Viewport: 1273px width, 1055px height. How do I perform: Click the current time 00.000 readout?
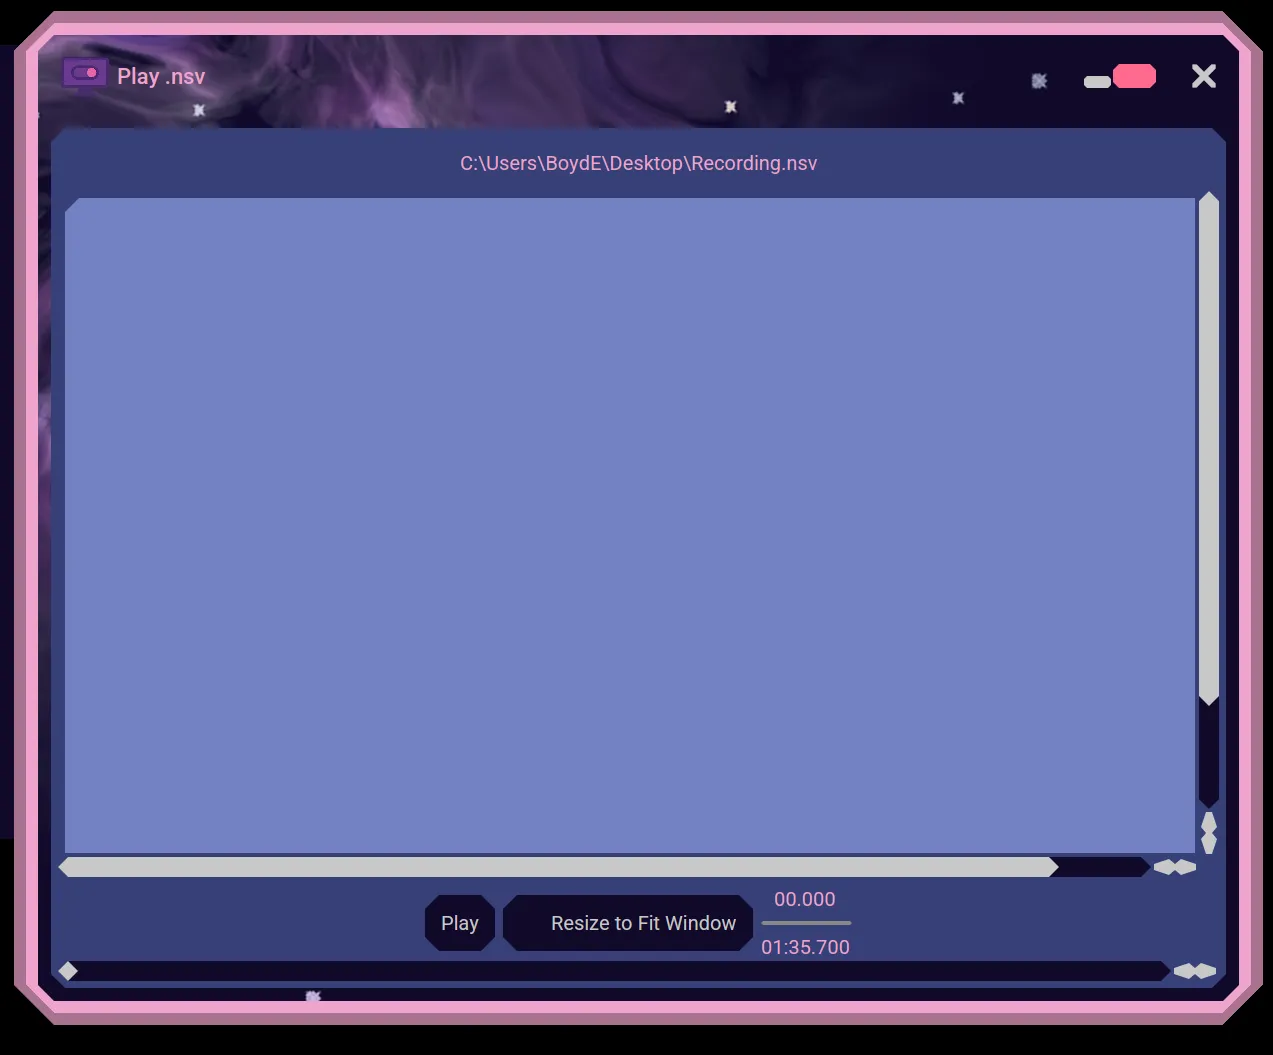pyautogui.click(x=805, y=899)
